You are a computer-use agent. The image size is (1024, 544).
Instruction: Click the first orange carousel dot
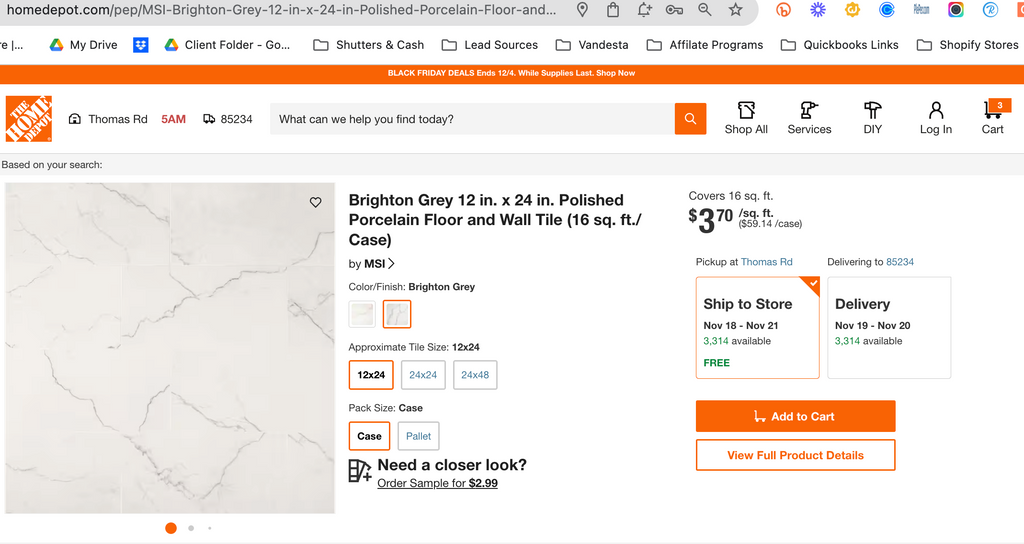(171, 528)
